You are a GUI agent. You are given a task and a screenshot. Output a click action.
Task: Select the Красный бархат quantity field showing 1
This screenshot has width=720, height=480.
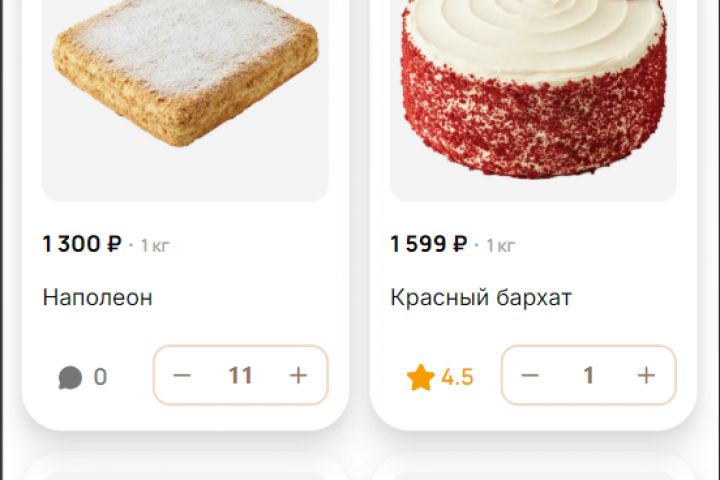pos(588,375)
